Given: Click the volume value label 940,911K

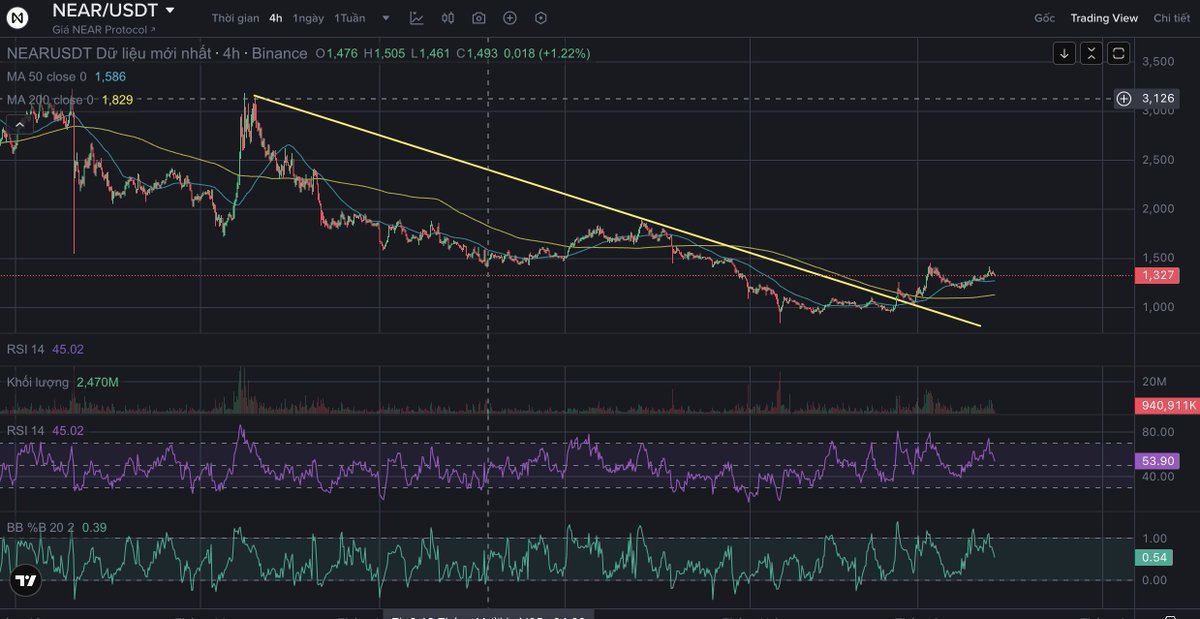Looking at the screenshot, I should (1166, 406).
